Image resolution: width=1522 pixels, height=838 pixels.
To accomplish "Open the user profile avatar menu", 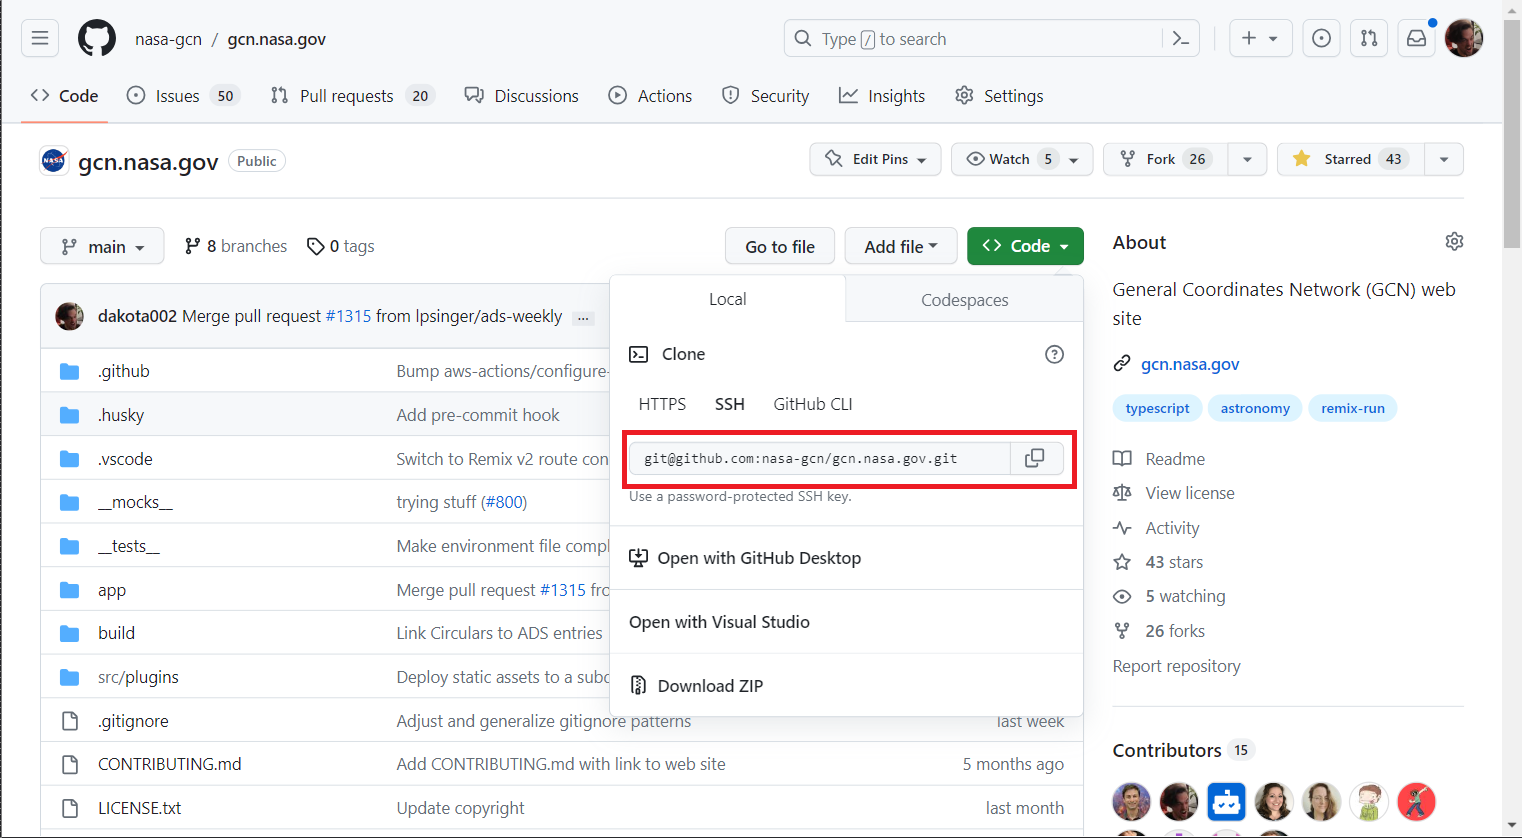I will [1464, 39].
